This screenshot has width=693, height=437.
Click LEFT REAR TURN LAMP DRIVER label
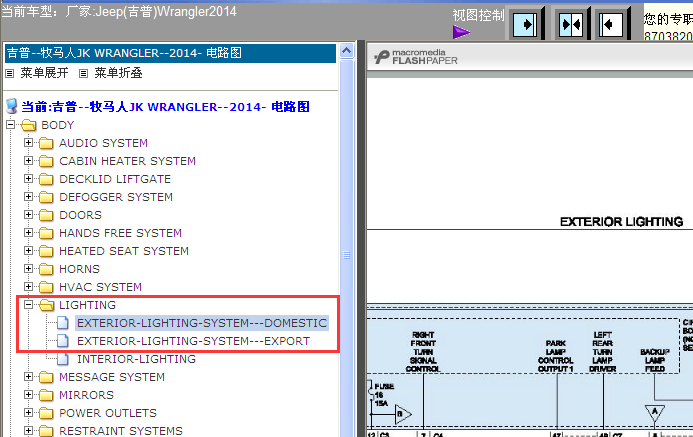[x=602, y=352]
